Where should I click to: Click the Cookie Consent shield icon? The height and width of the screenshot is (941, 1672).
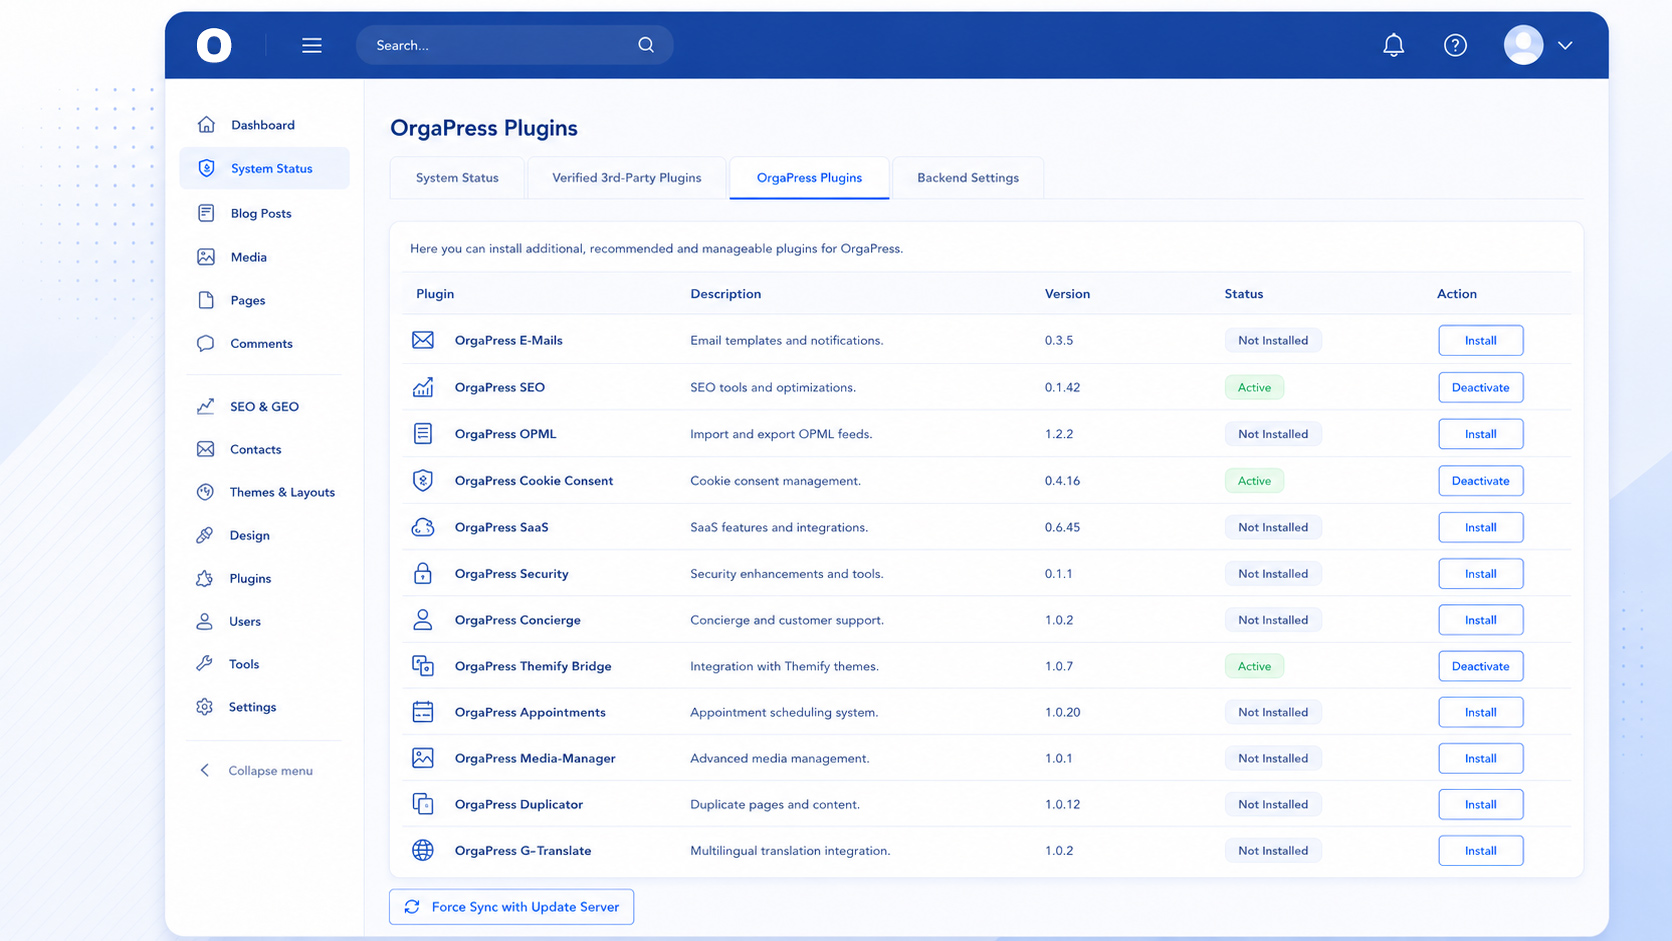point(423,480)
